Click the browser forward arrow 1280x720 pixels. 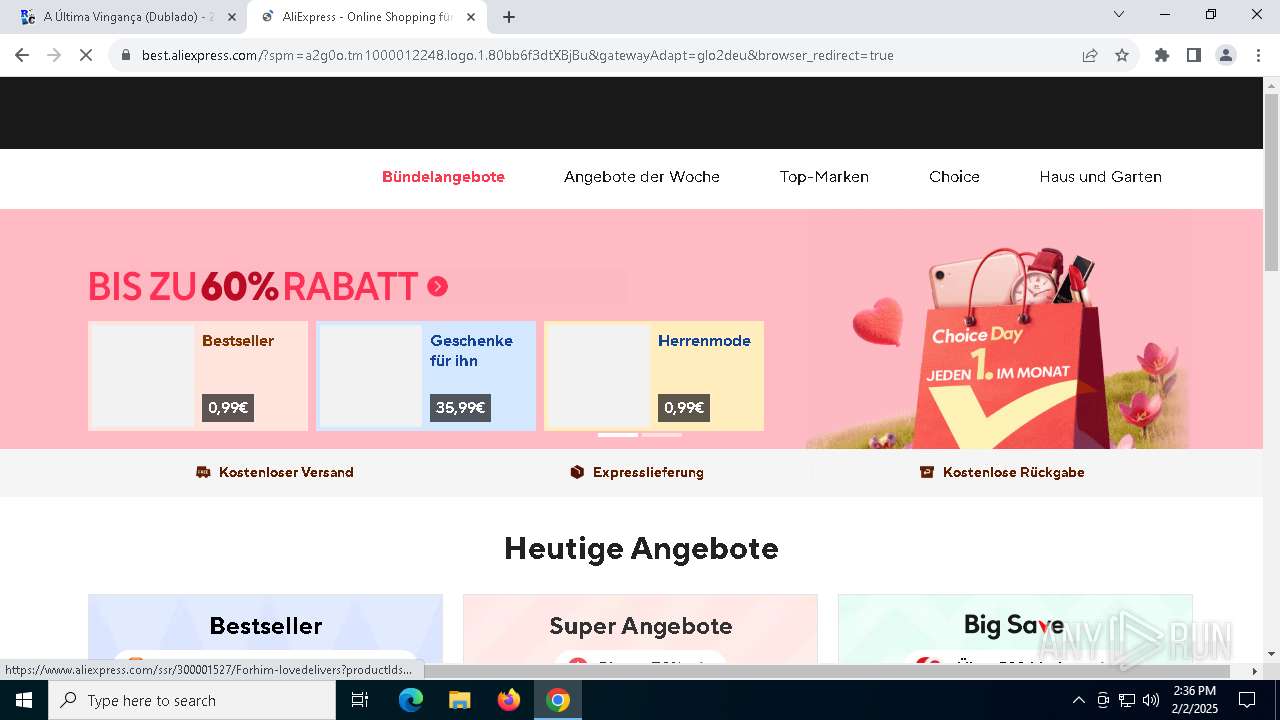click(x=54, y=55)
